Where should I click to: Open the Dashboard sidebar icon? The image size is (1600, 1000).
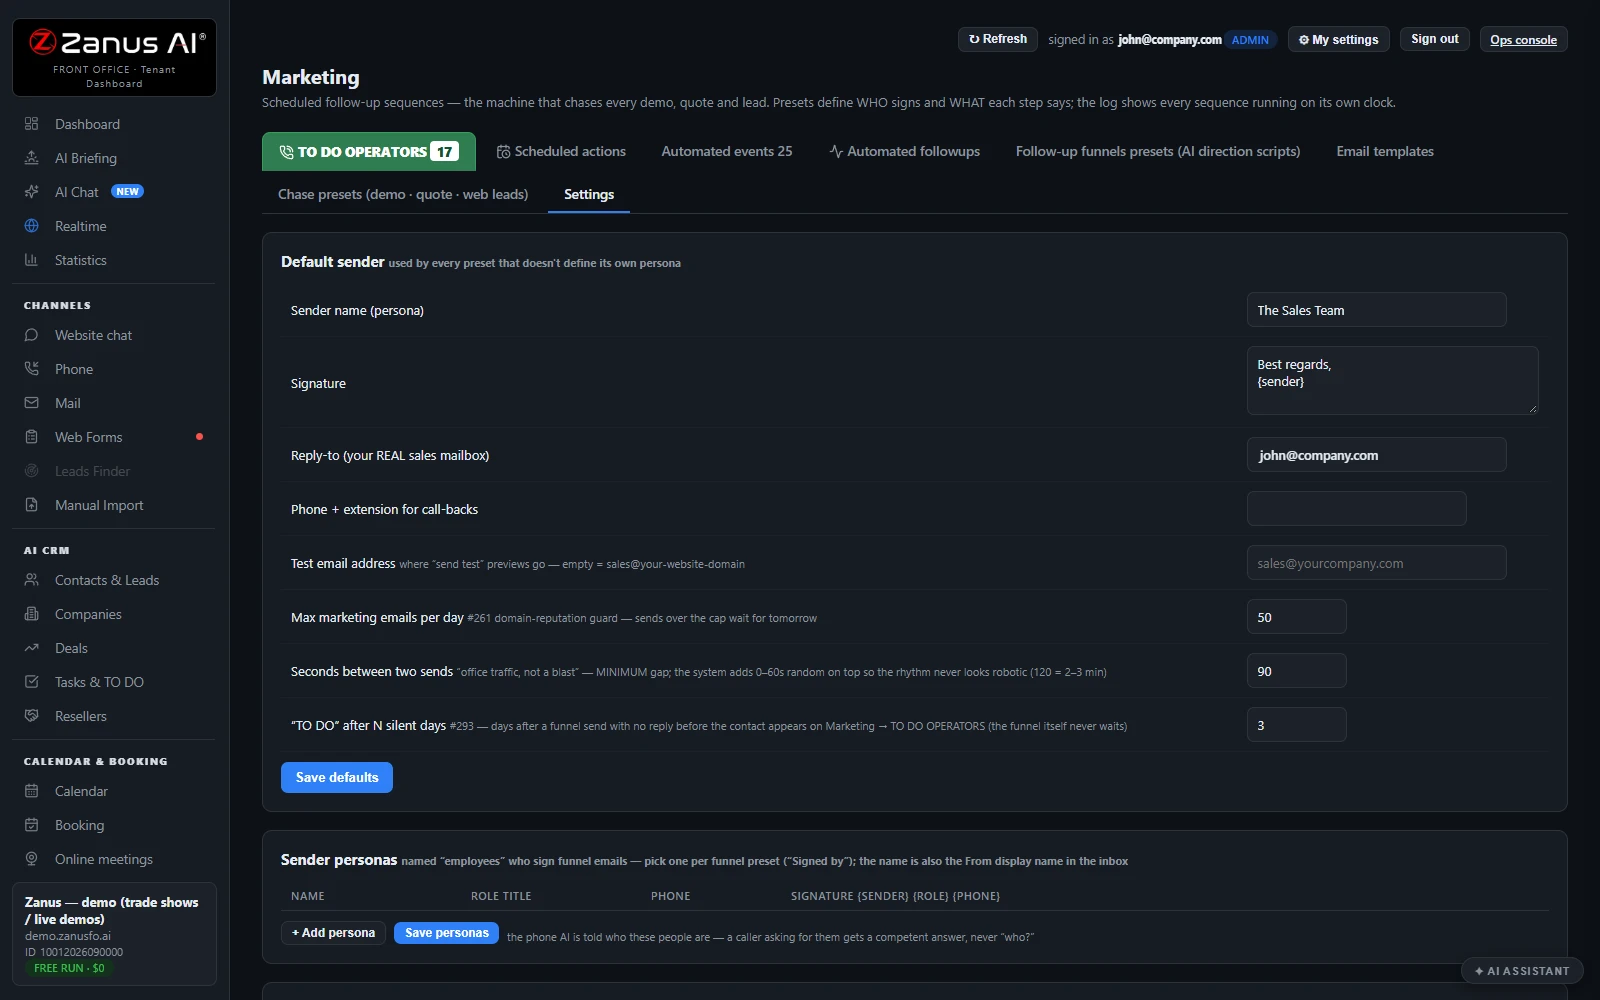31,124
